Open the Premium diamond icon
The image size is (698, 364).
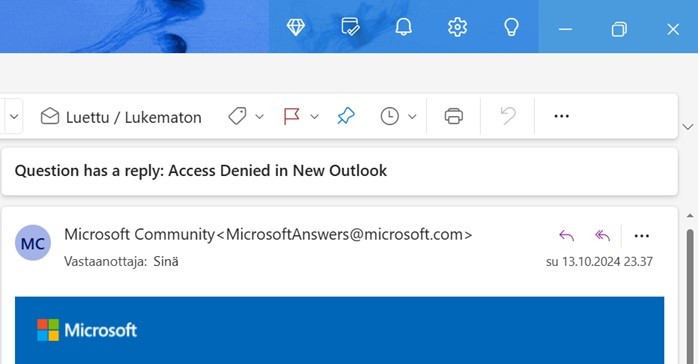[296, 28]
